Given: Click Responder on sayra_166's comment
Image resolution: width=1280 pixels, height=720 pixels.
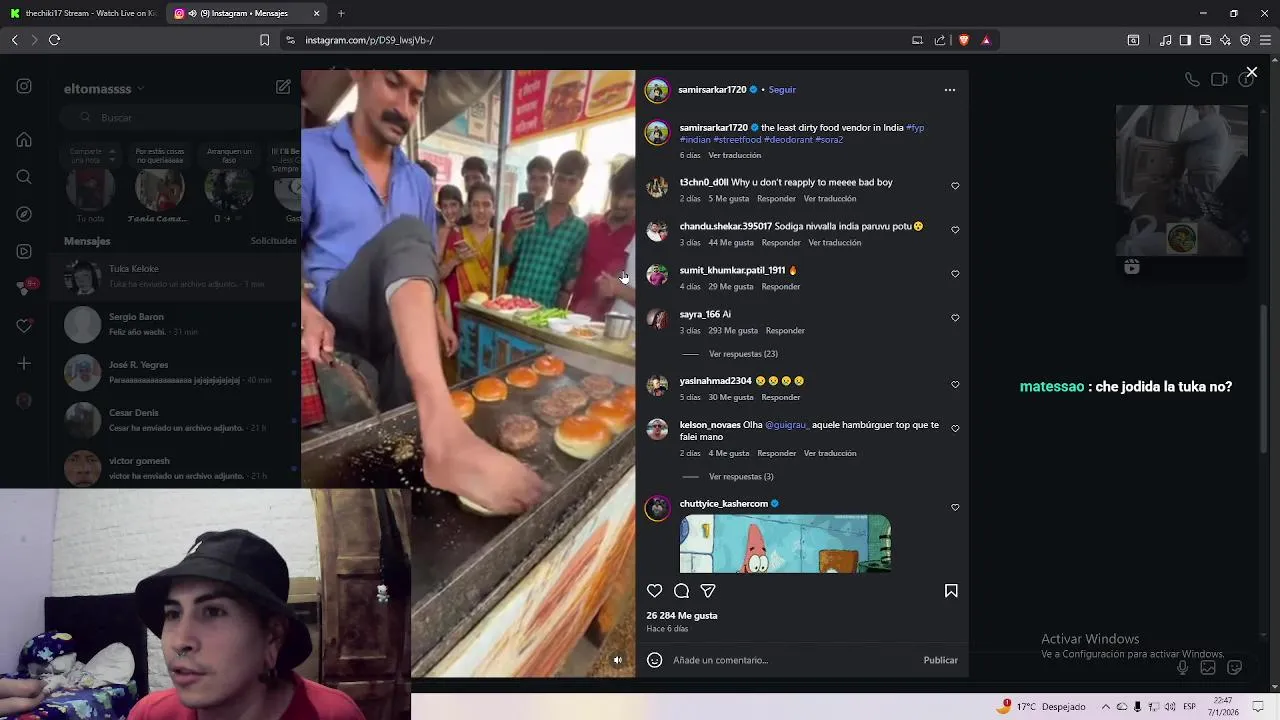Looking at the screenshot, I should [785, 331].
